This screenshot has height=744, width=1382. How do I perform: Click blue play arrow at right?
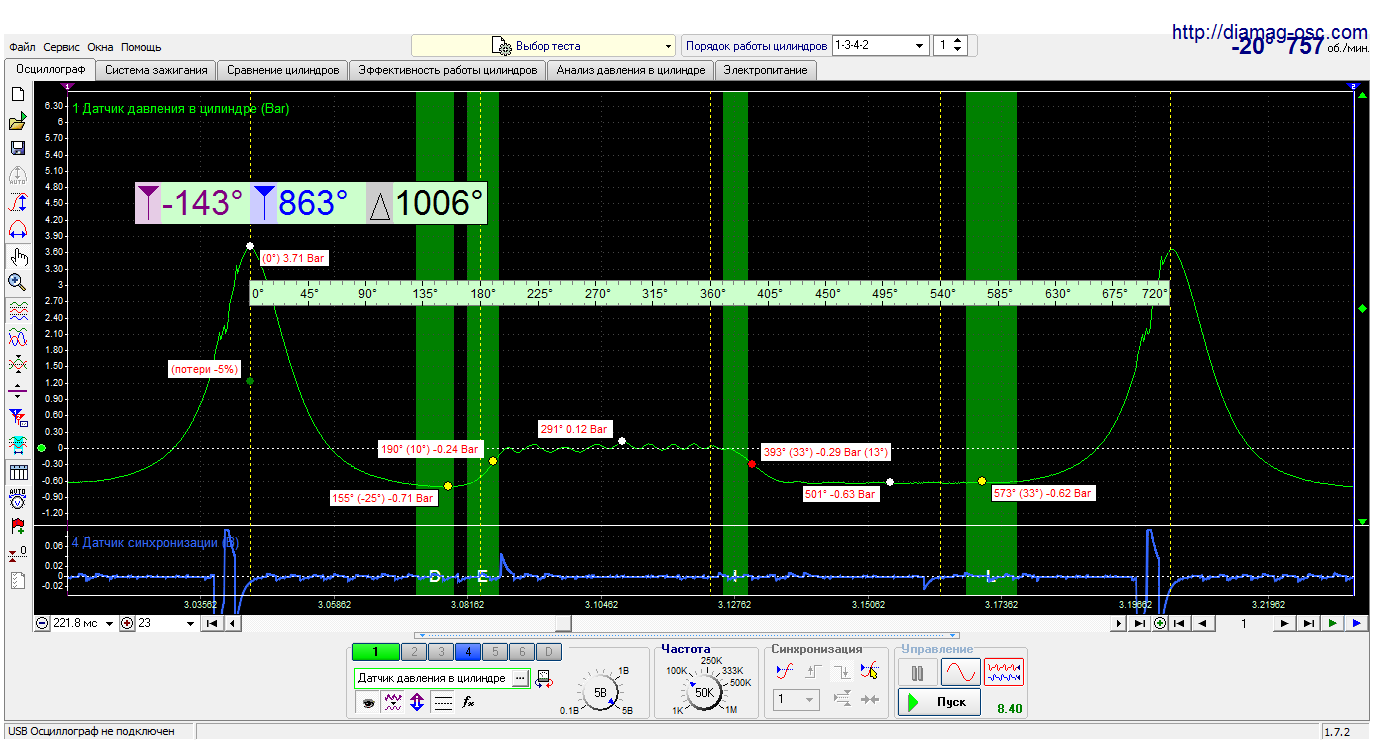tap(1356, 623)
